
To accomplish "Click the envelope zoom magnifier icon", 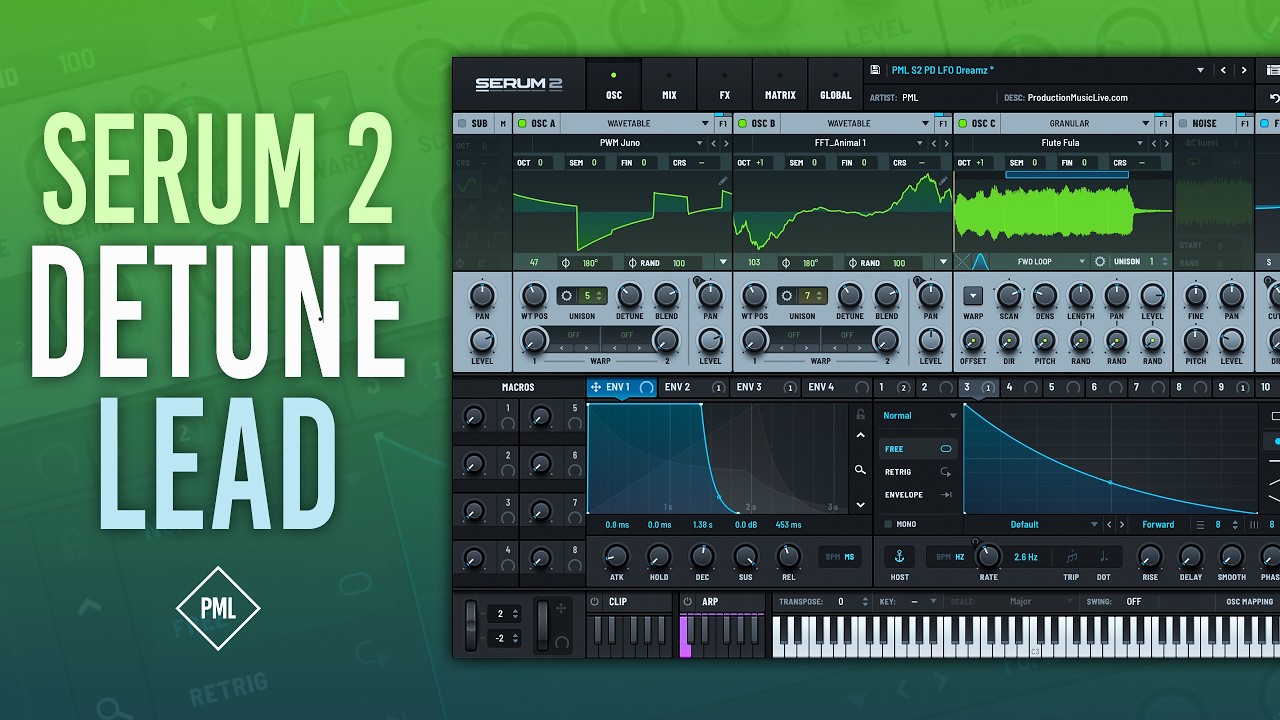I will coord(860,469).
